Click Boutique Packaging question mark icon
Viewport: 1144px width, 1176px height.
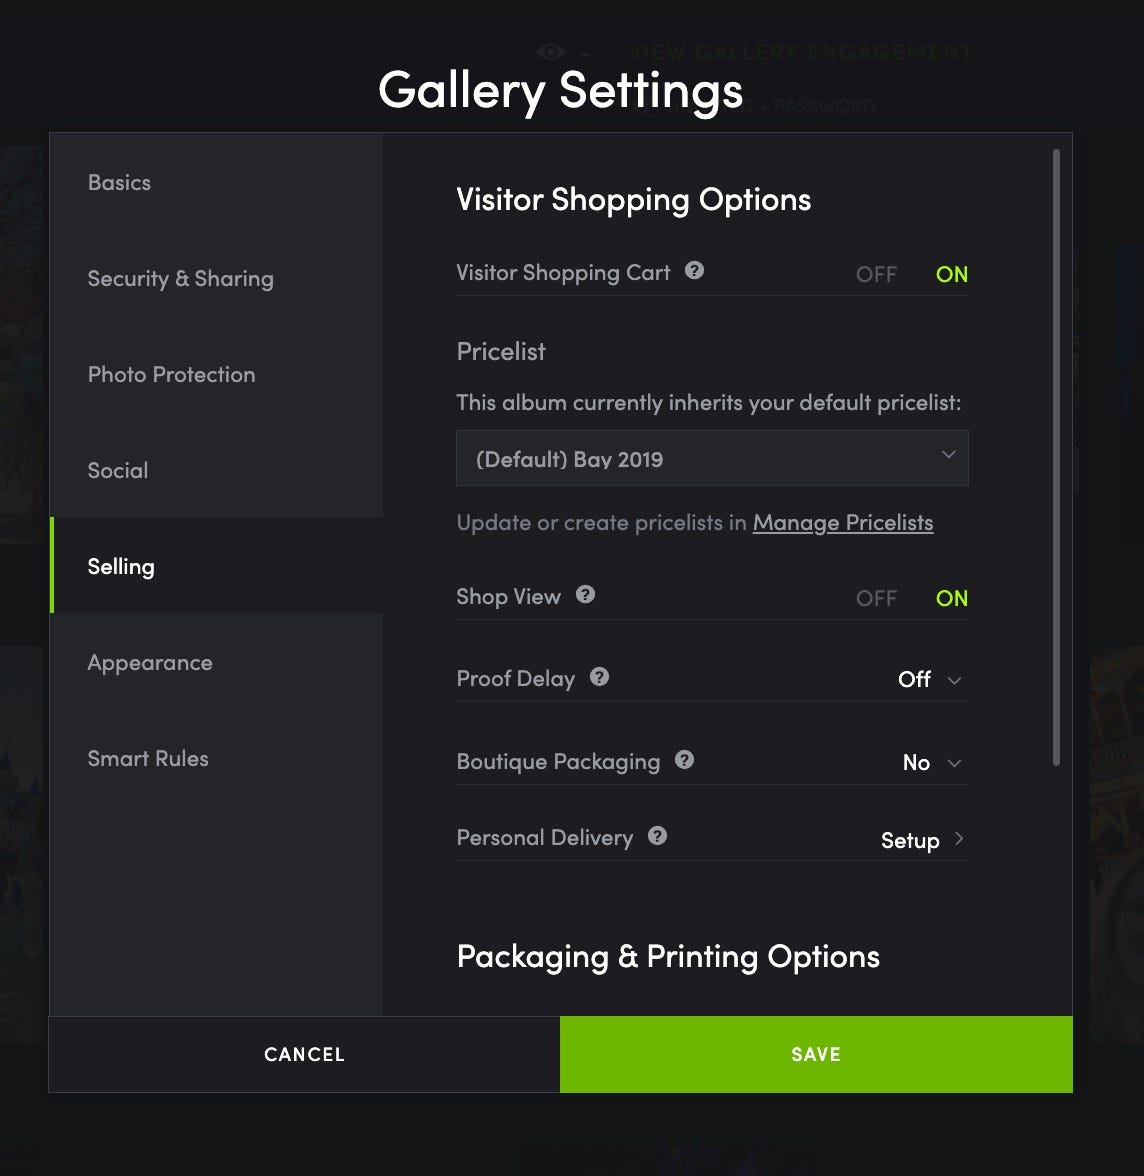[x=684, y=760]
